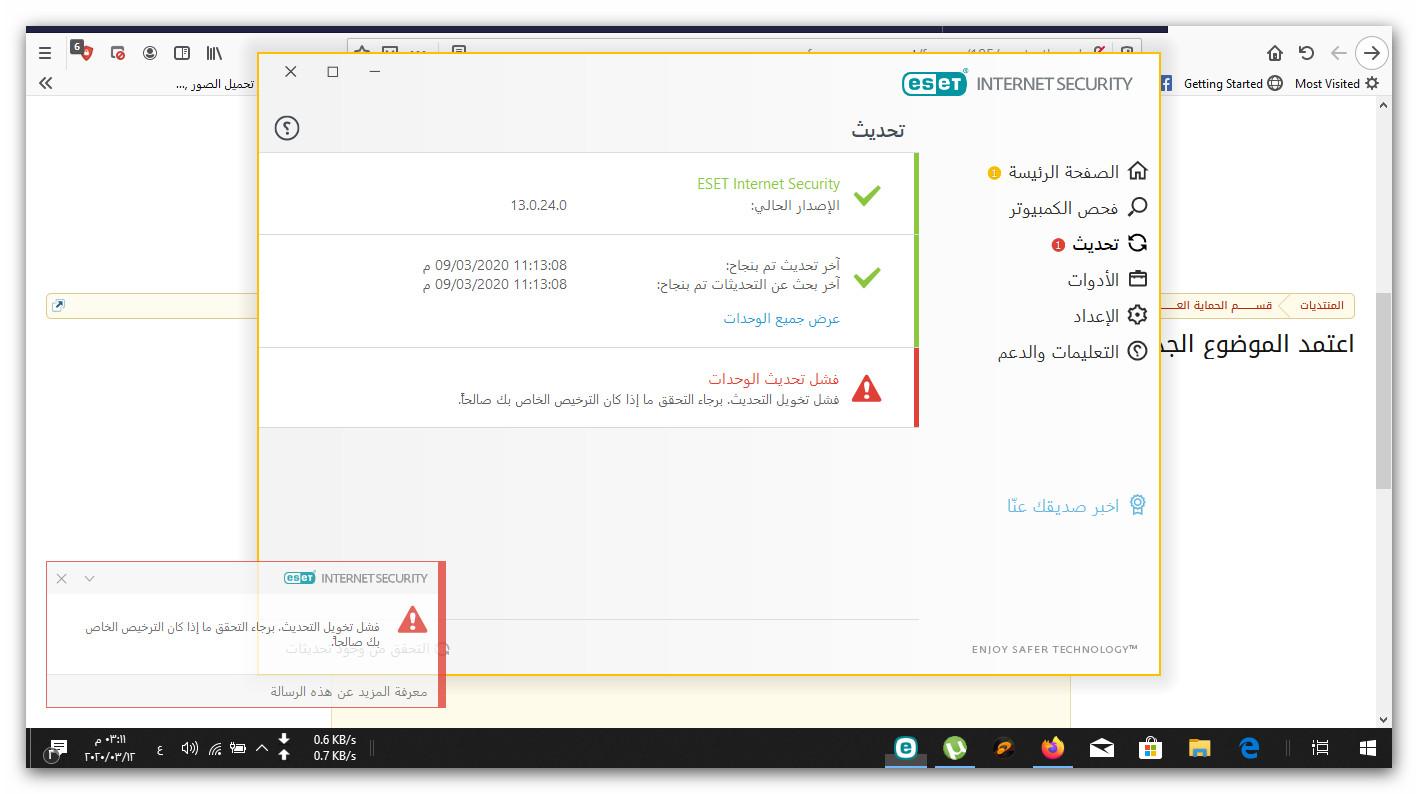The image size is (1418, 794).
Task: Click the red warning triangle in the update panel
Action: 866,388
